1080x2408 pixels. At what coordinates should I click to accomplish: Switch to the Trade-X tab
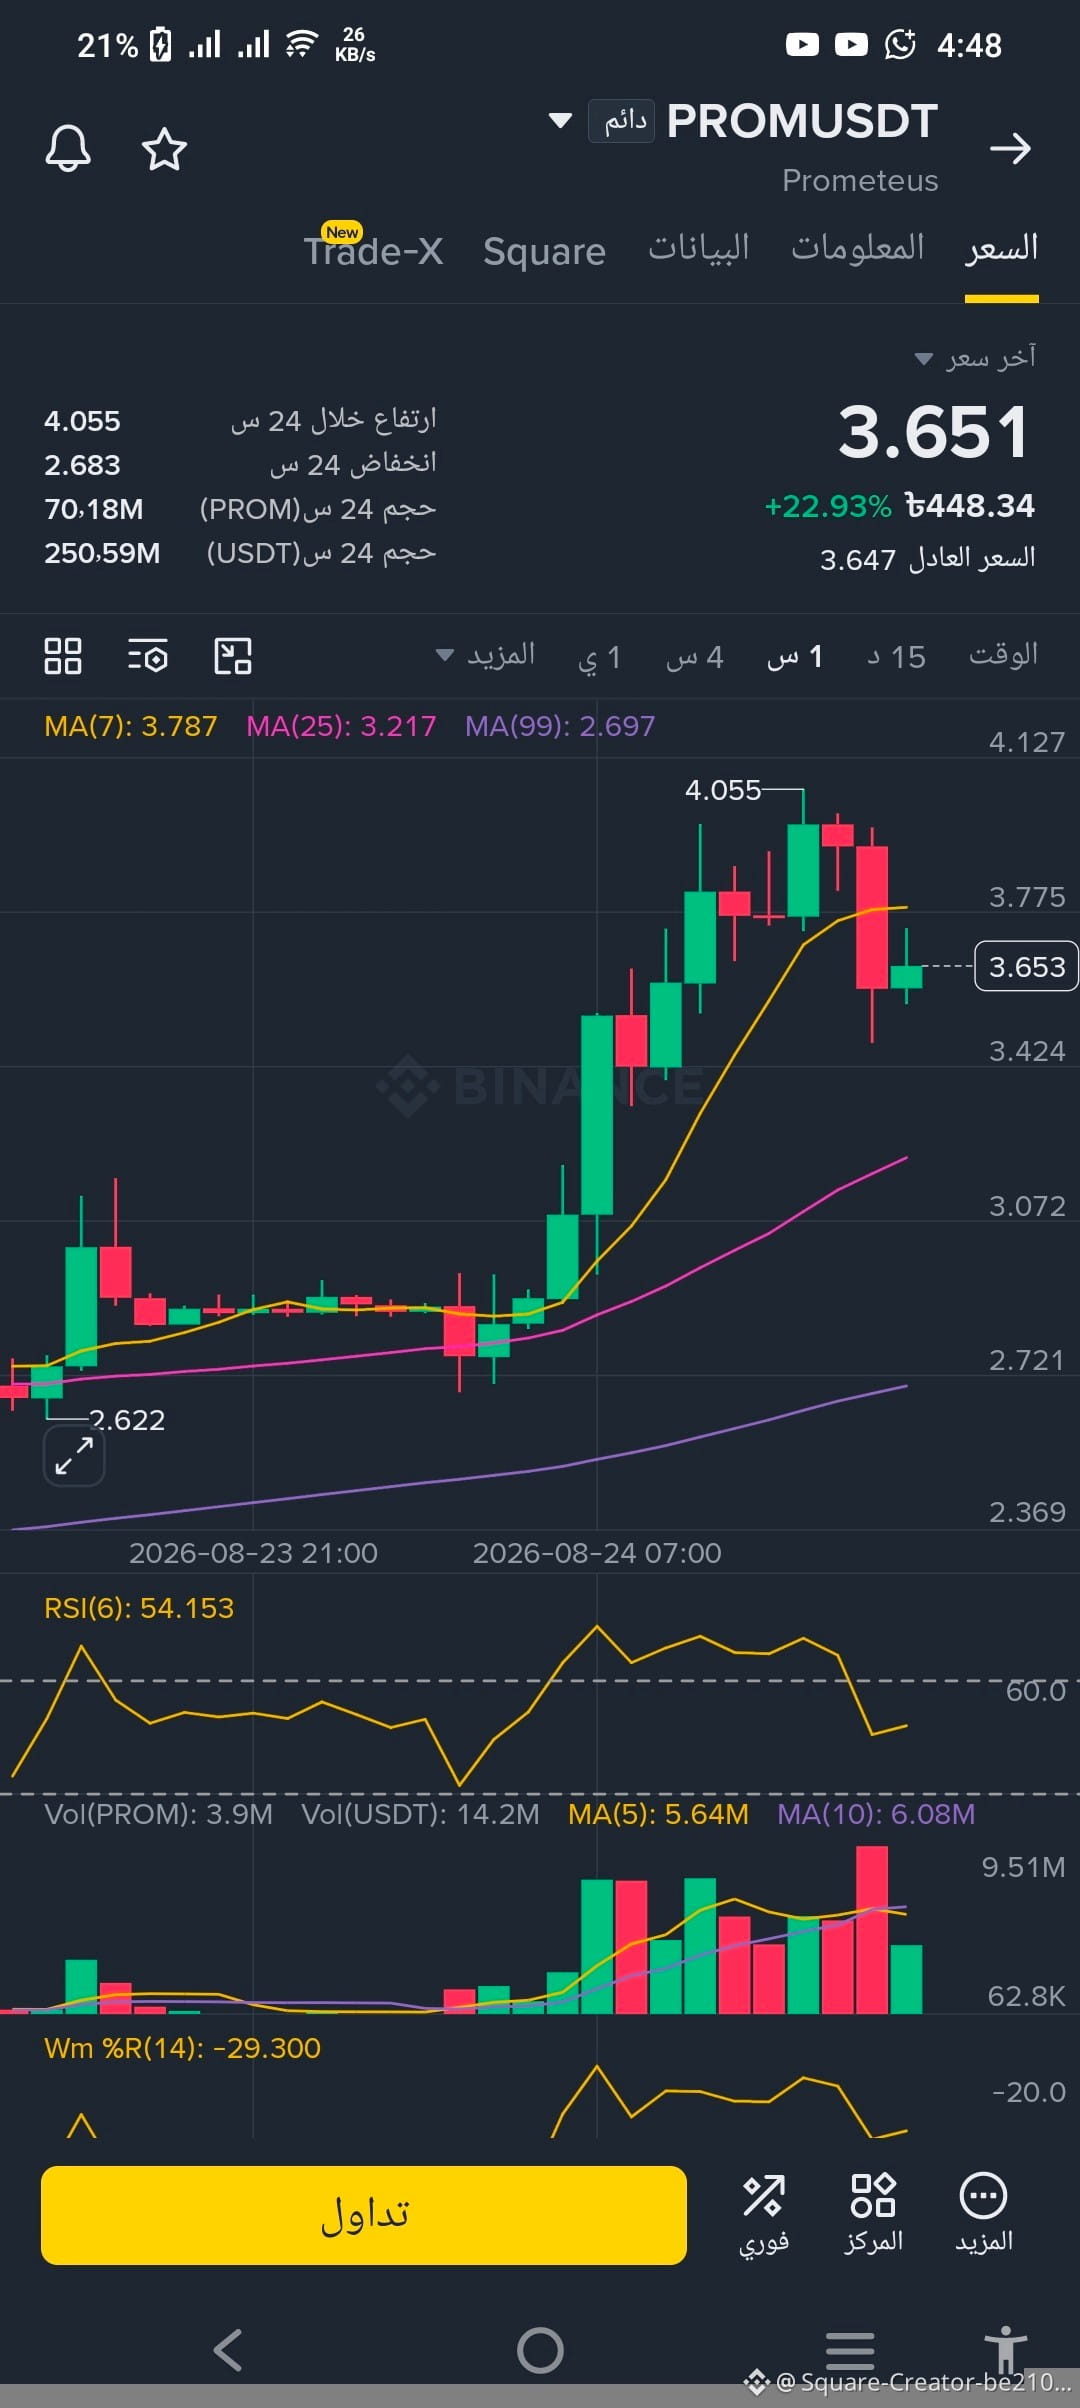[373, 250]
